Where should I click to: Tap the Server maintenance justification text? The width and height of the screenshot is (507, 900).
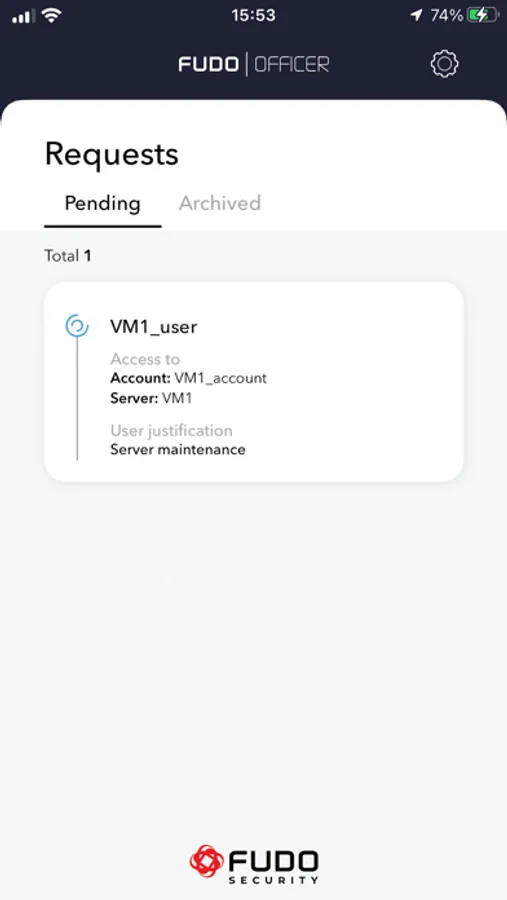[x=177, y=449]
